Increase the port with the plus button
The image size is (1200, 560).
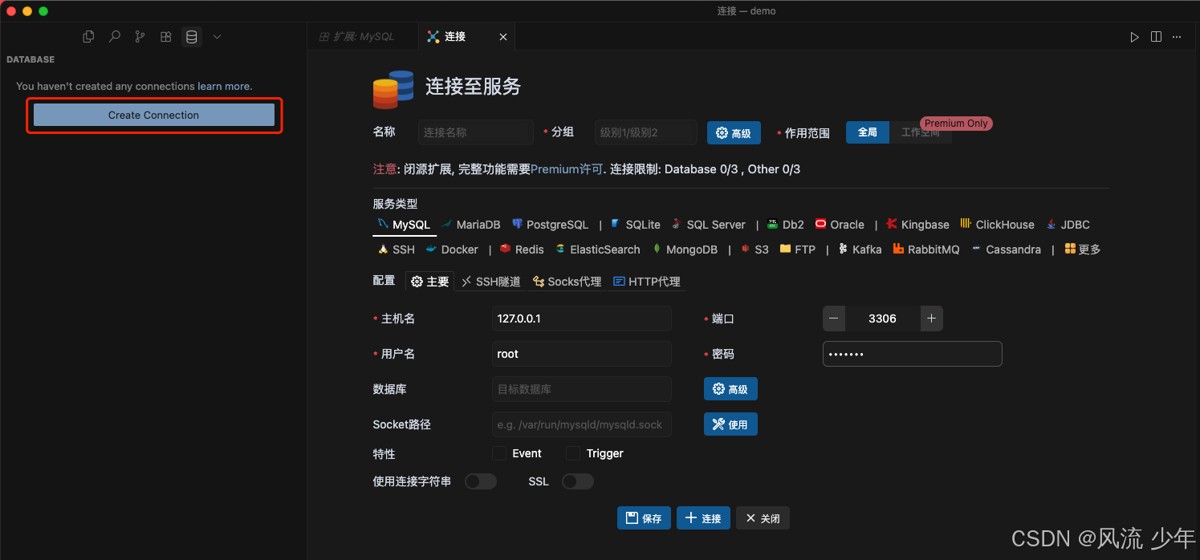931,319
